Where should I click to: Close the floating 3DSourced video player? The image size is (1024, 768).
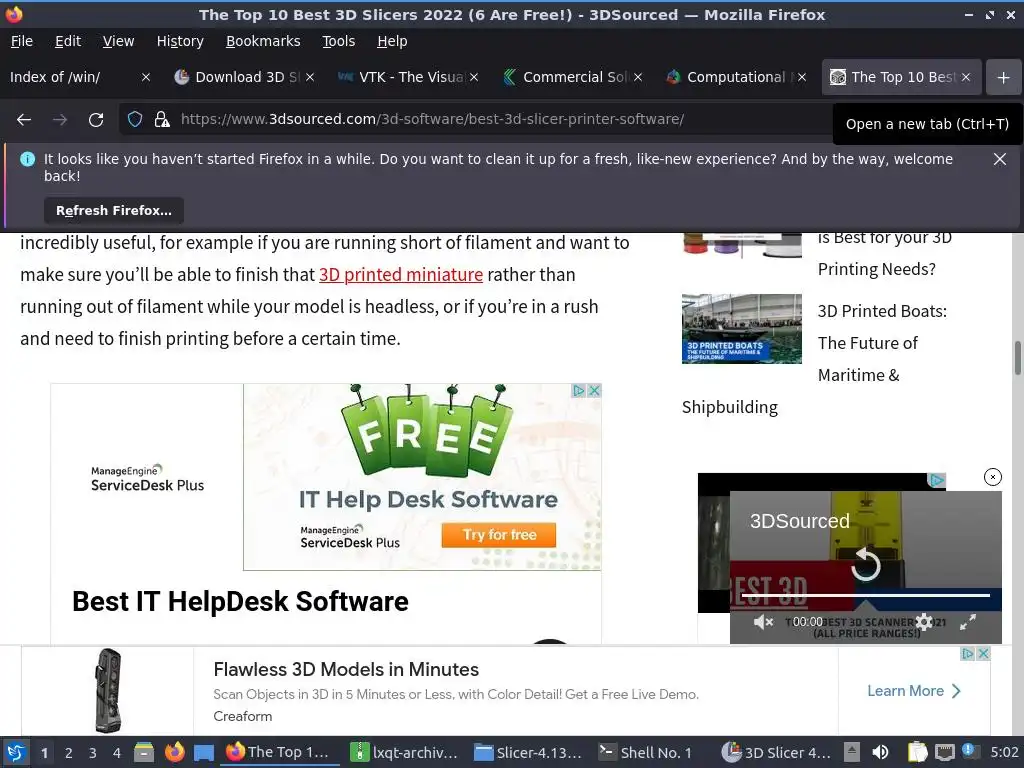[992, 477]
